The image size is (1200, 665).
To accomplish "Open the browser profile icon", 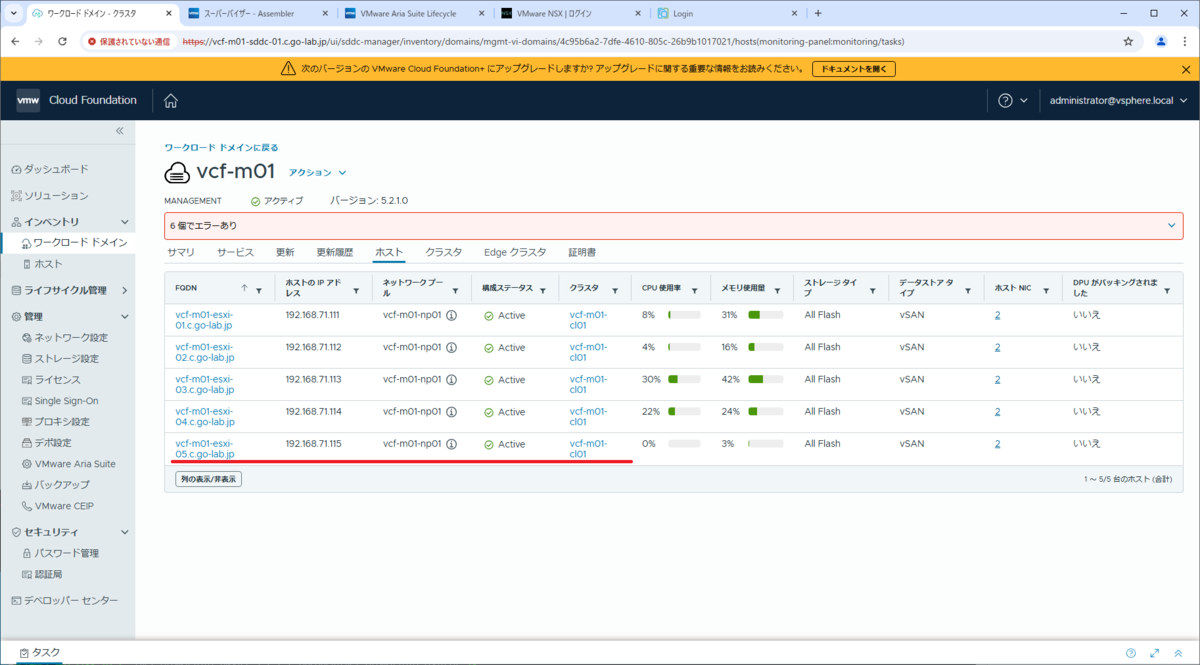I will point(1161,42).
